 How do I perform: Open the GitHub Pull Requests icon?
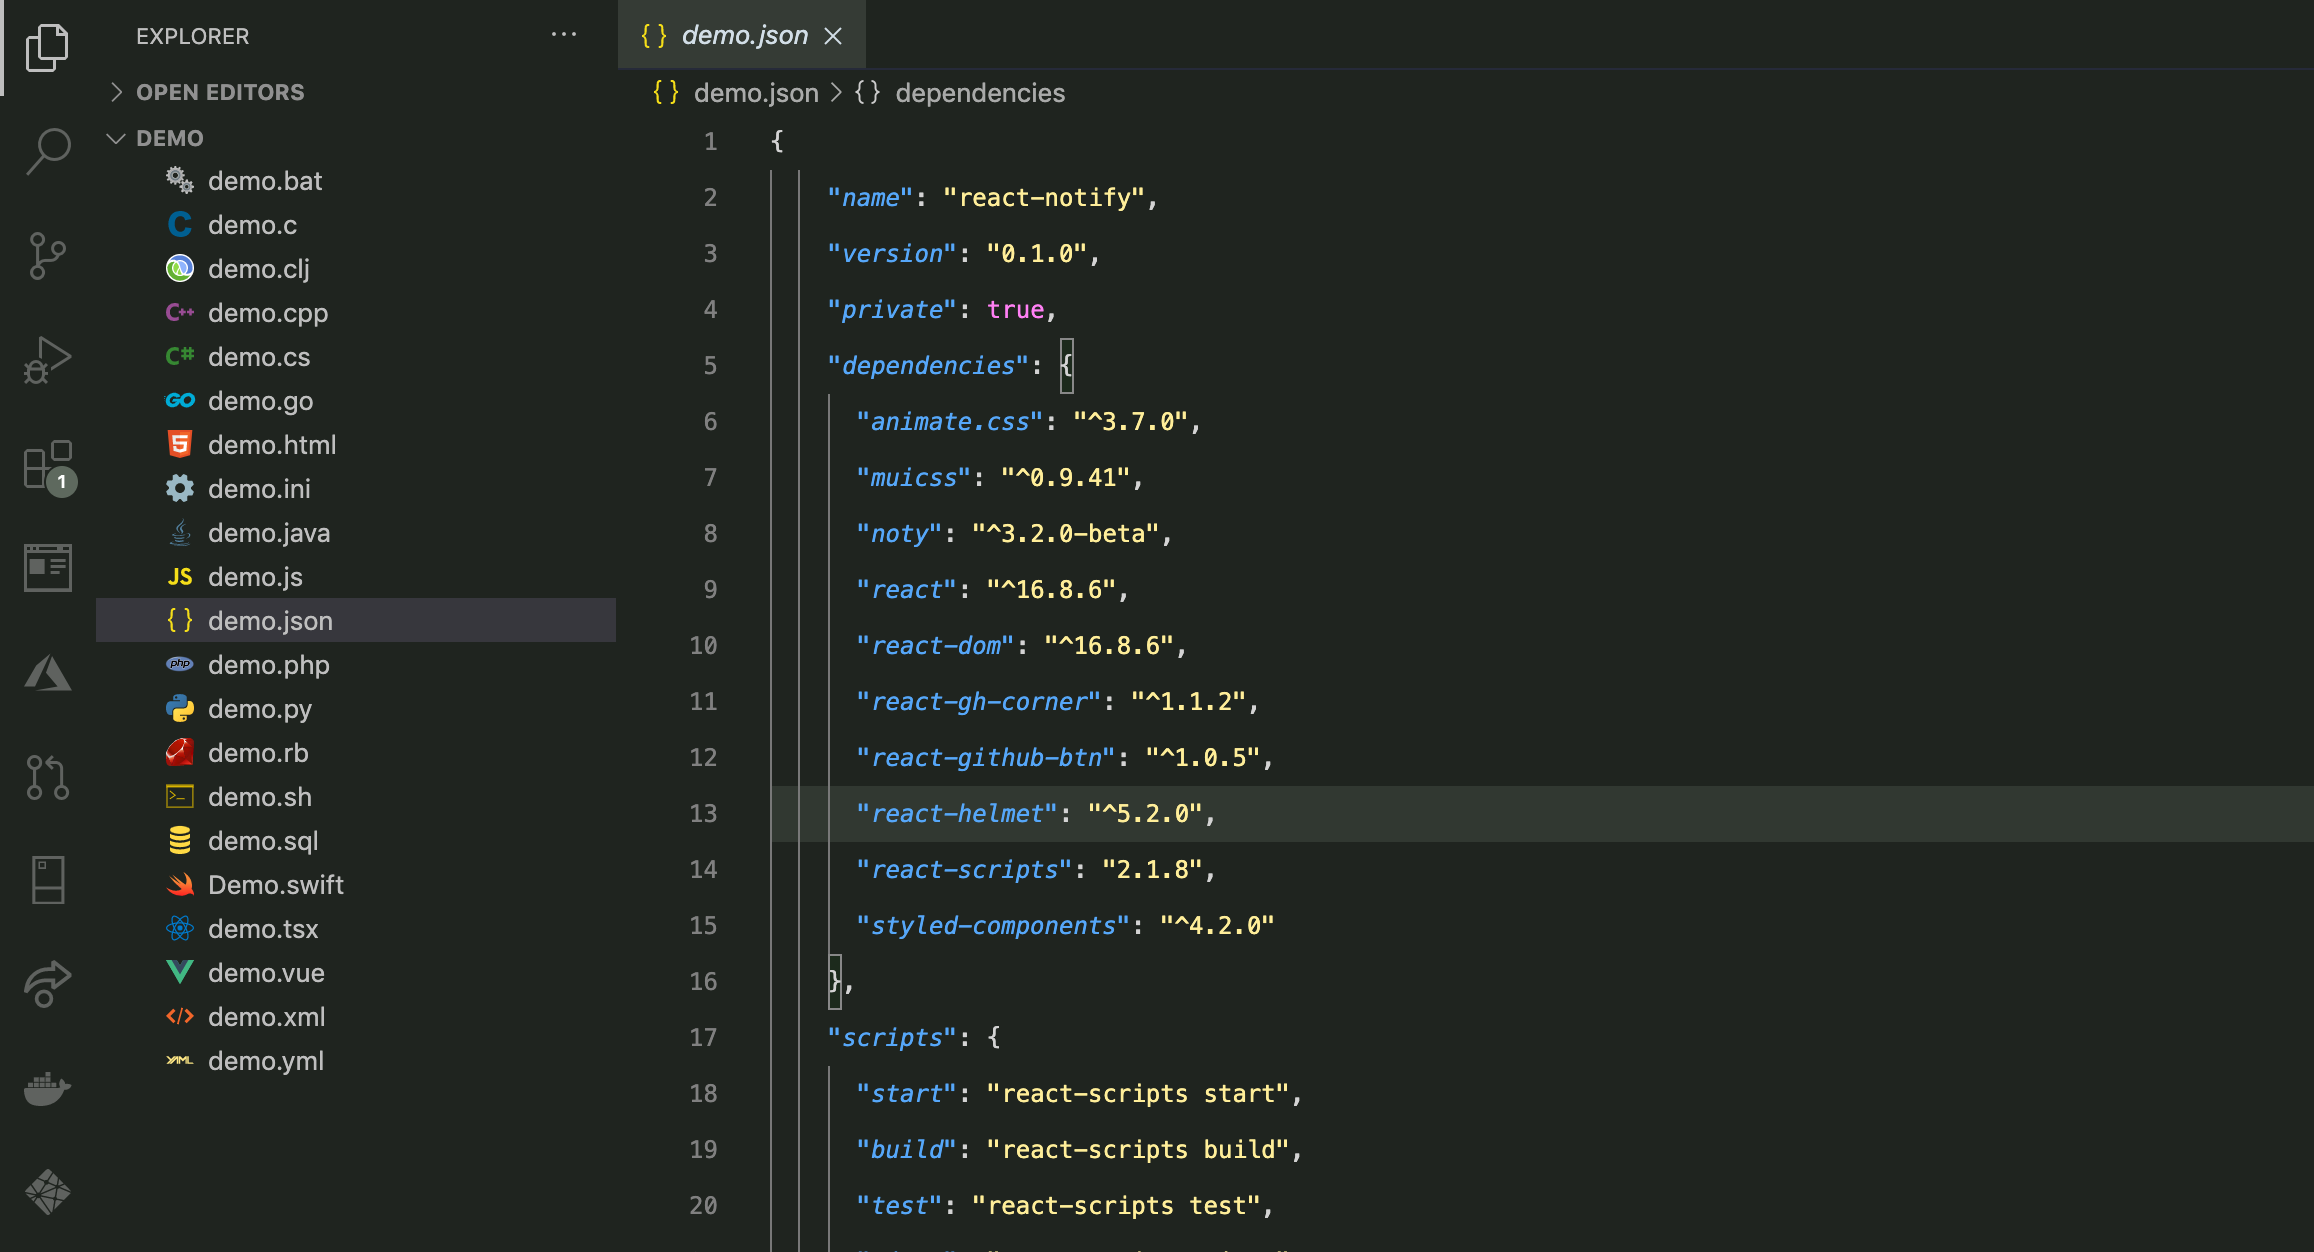[x=48, y=777]
